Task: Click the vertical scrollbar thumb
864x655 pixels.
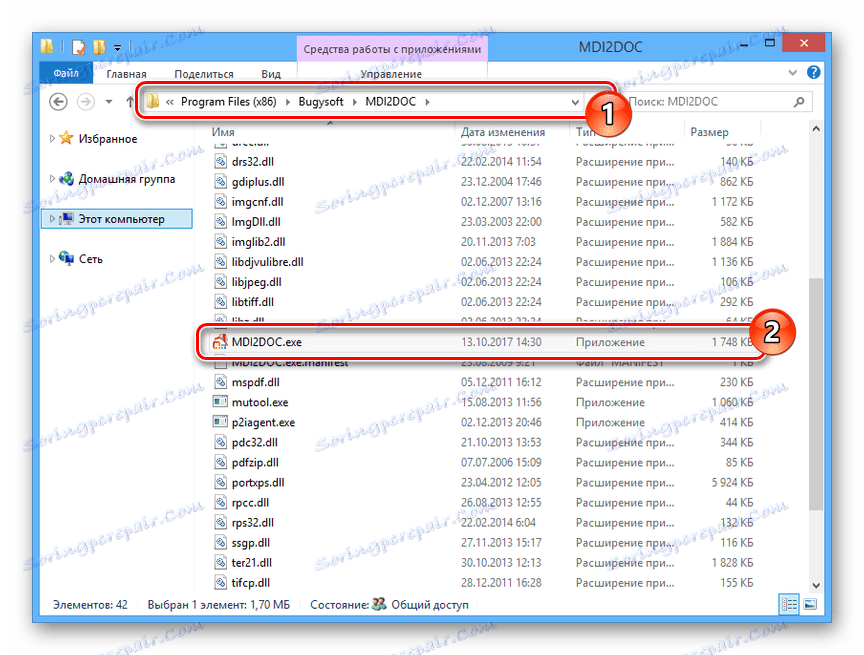Action: [816, 394]
